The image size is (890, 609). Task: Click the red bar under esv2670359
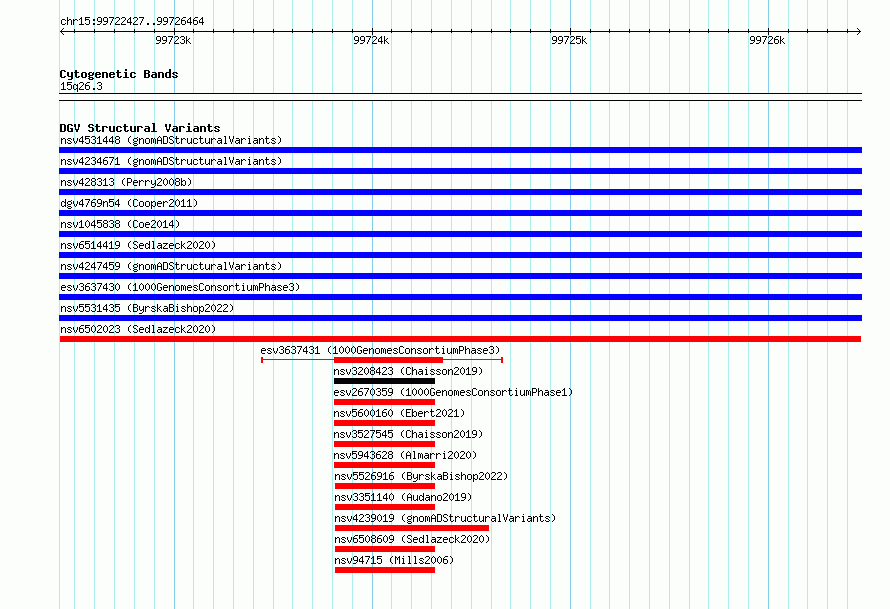pyautogui.click(x=384, y=402)
